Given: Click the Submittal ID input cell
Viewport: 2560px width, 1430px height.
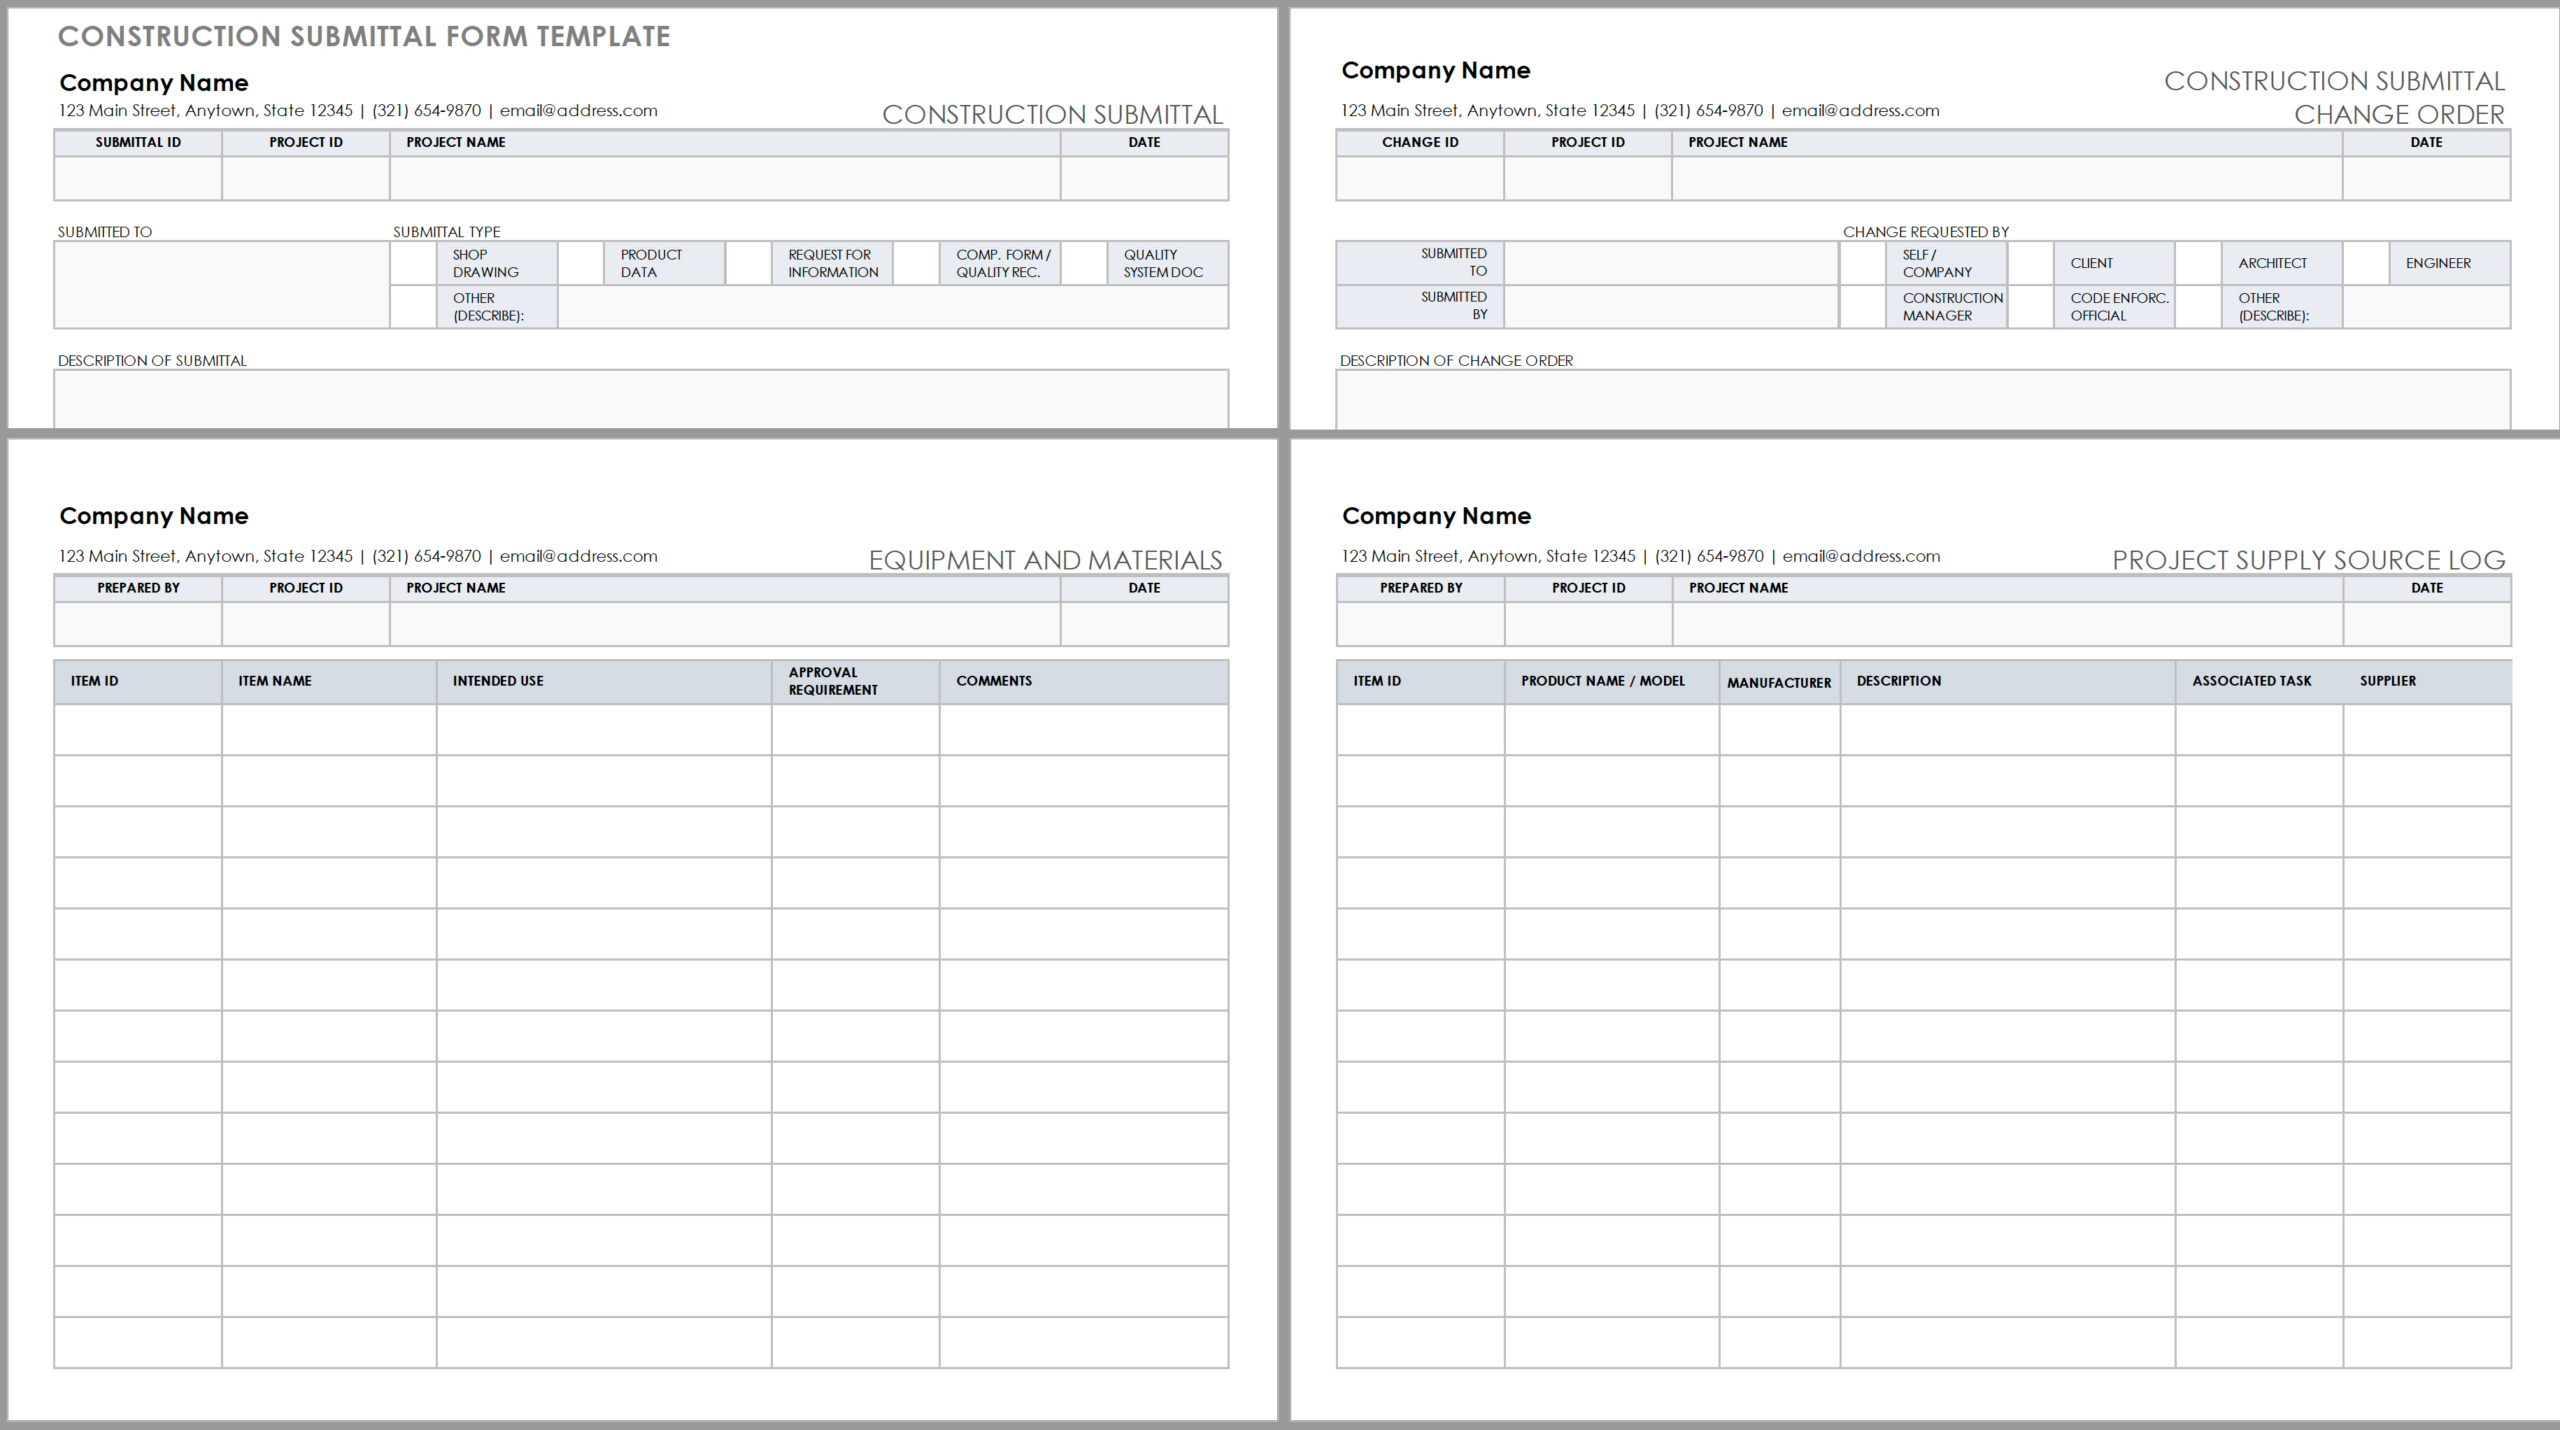Looking at the screenshot, I should tap(137, 180).
